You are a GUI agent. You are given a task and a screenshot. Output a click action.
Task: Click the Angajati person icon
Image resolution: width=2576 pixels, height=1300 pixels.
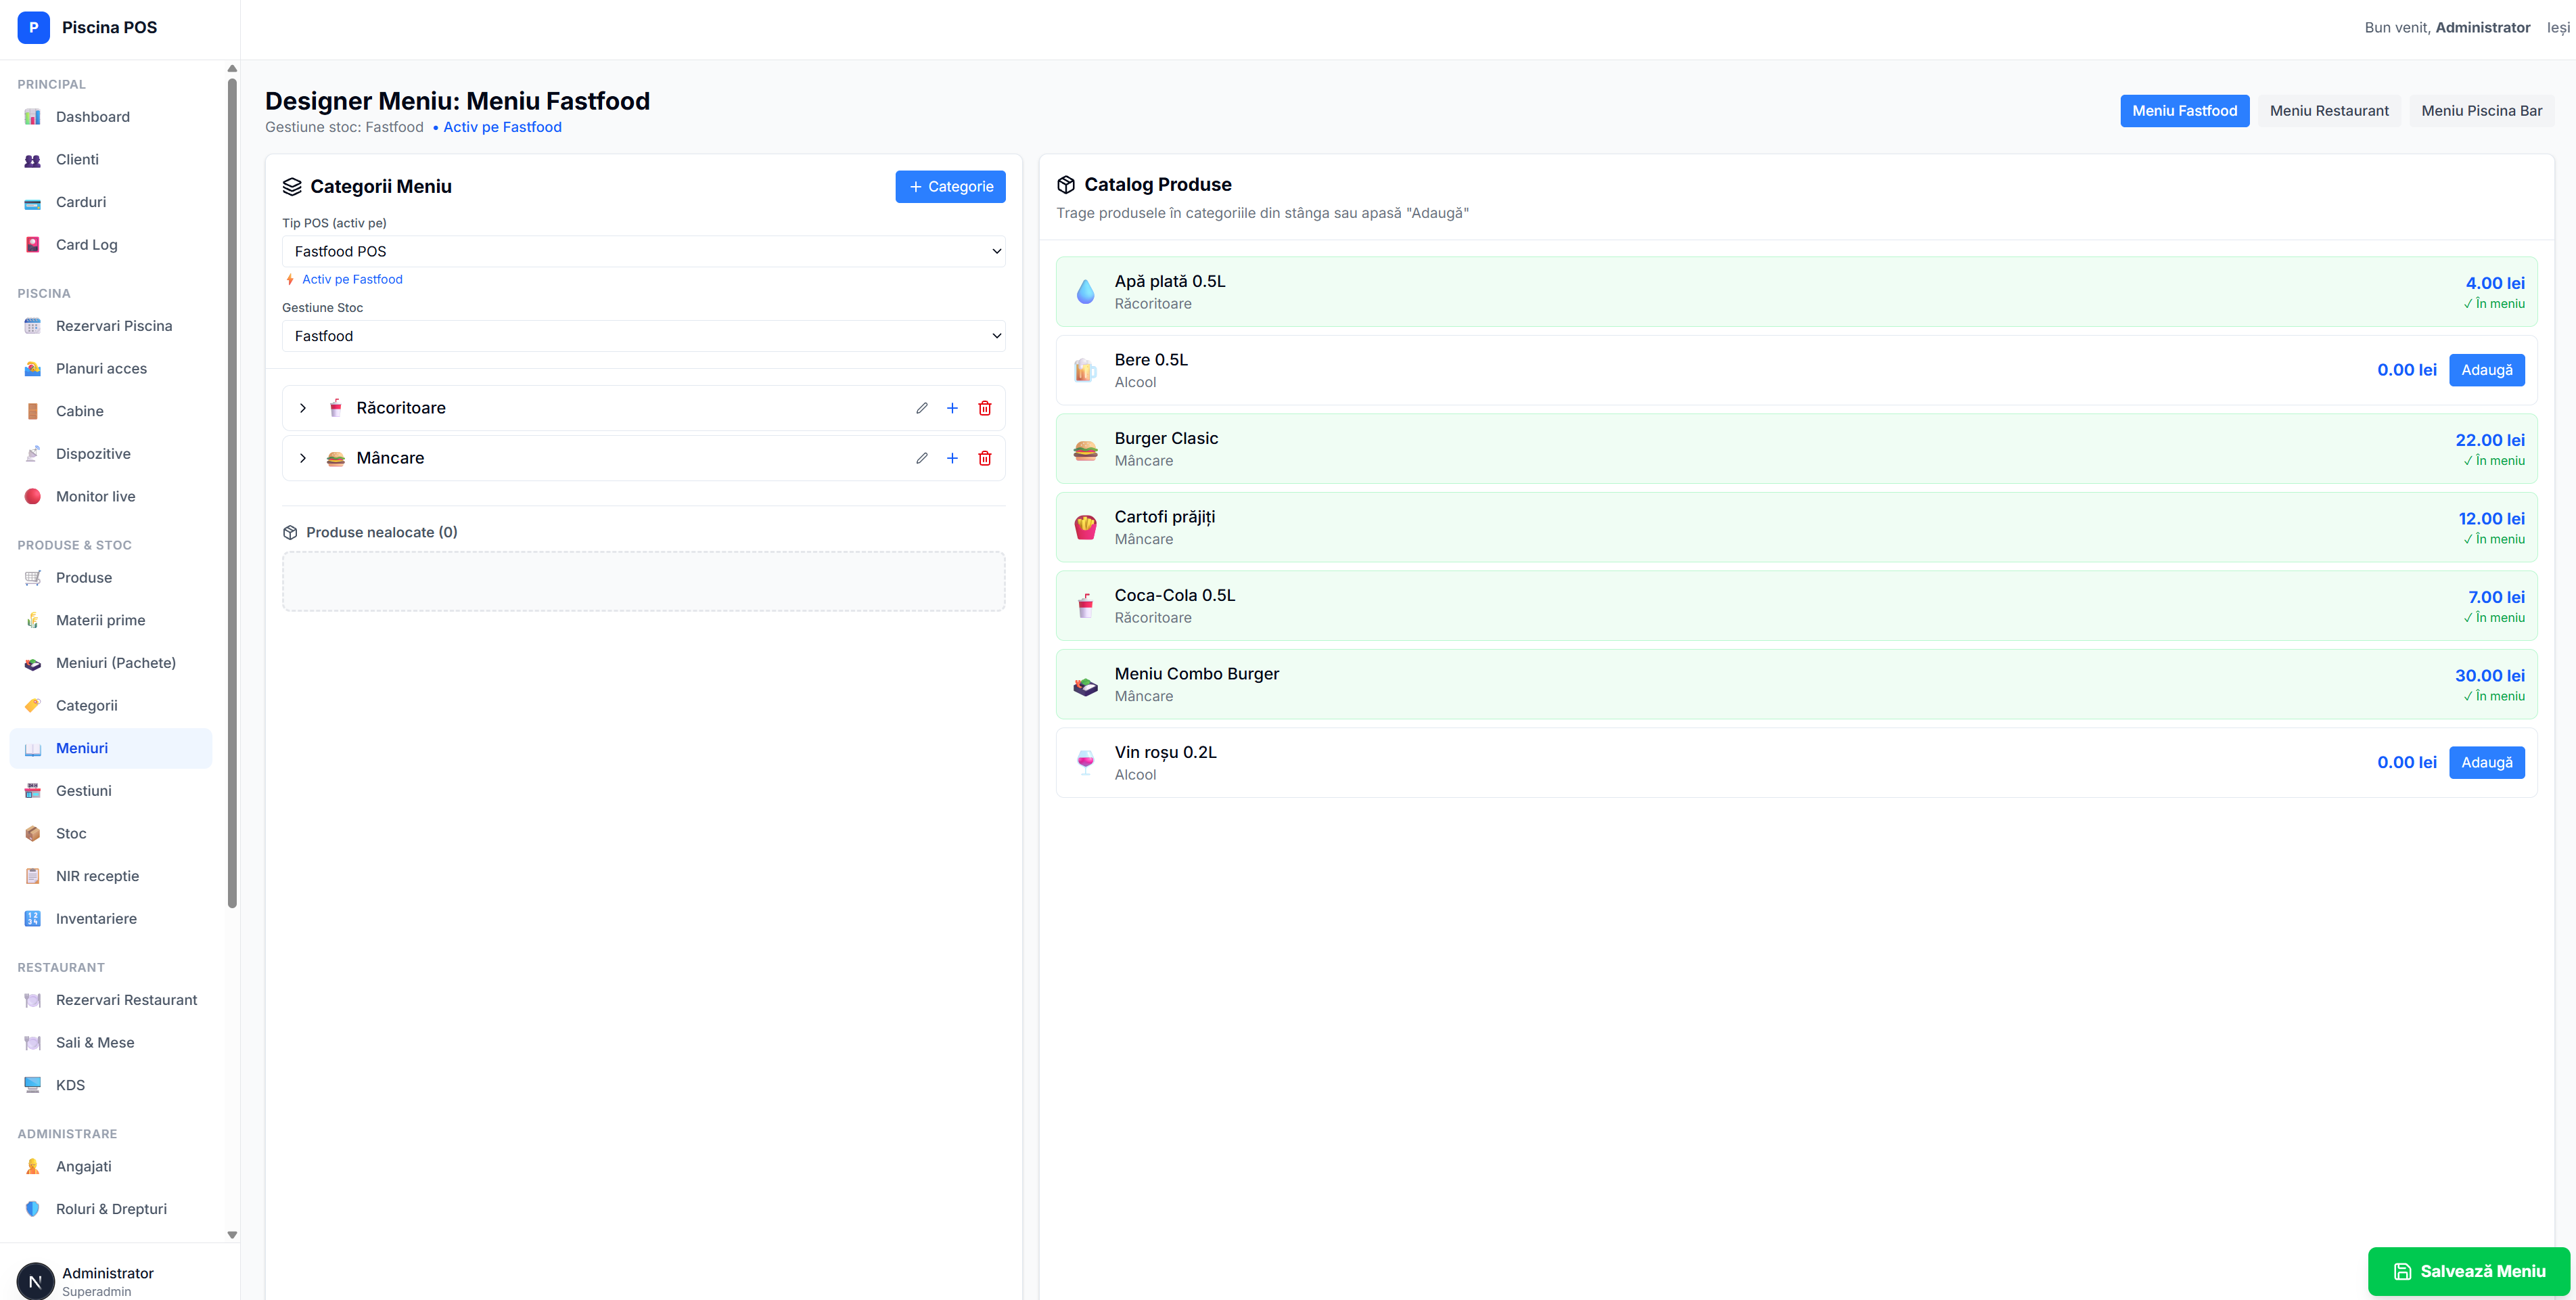(x=33, y=1166)
